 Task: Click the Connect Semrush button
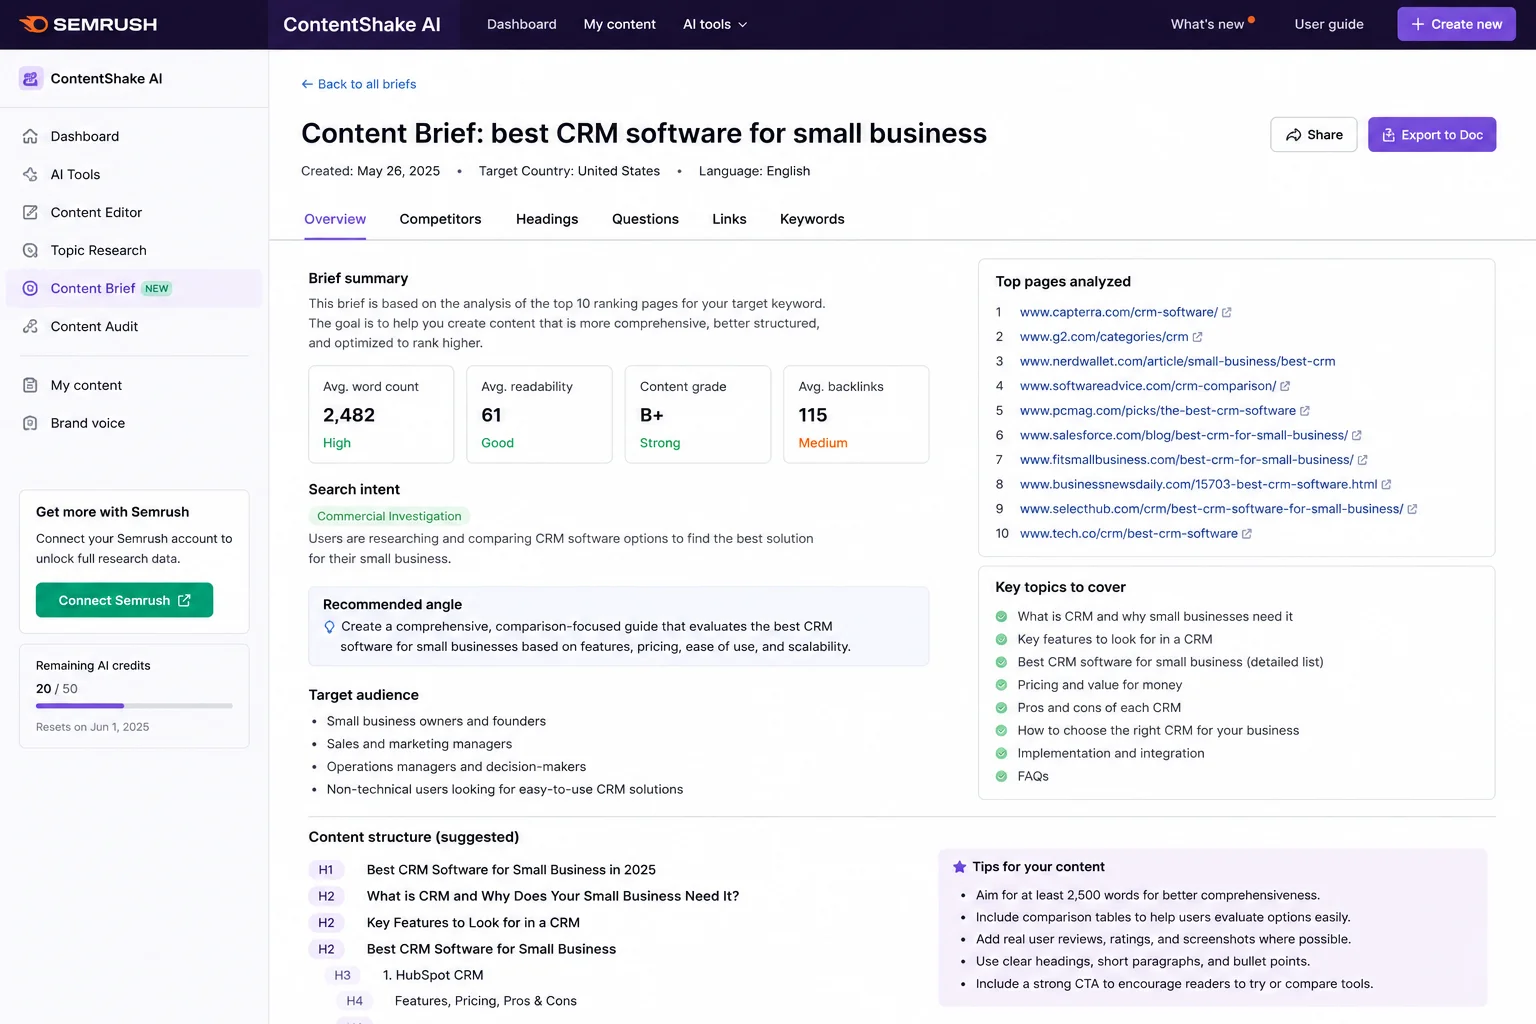[124, 600]
